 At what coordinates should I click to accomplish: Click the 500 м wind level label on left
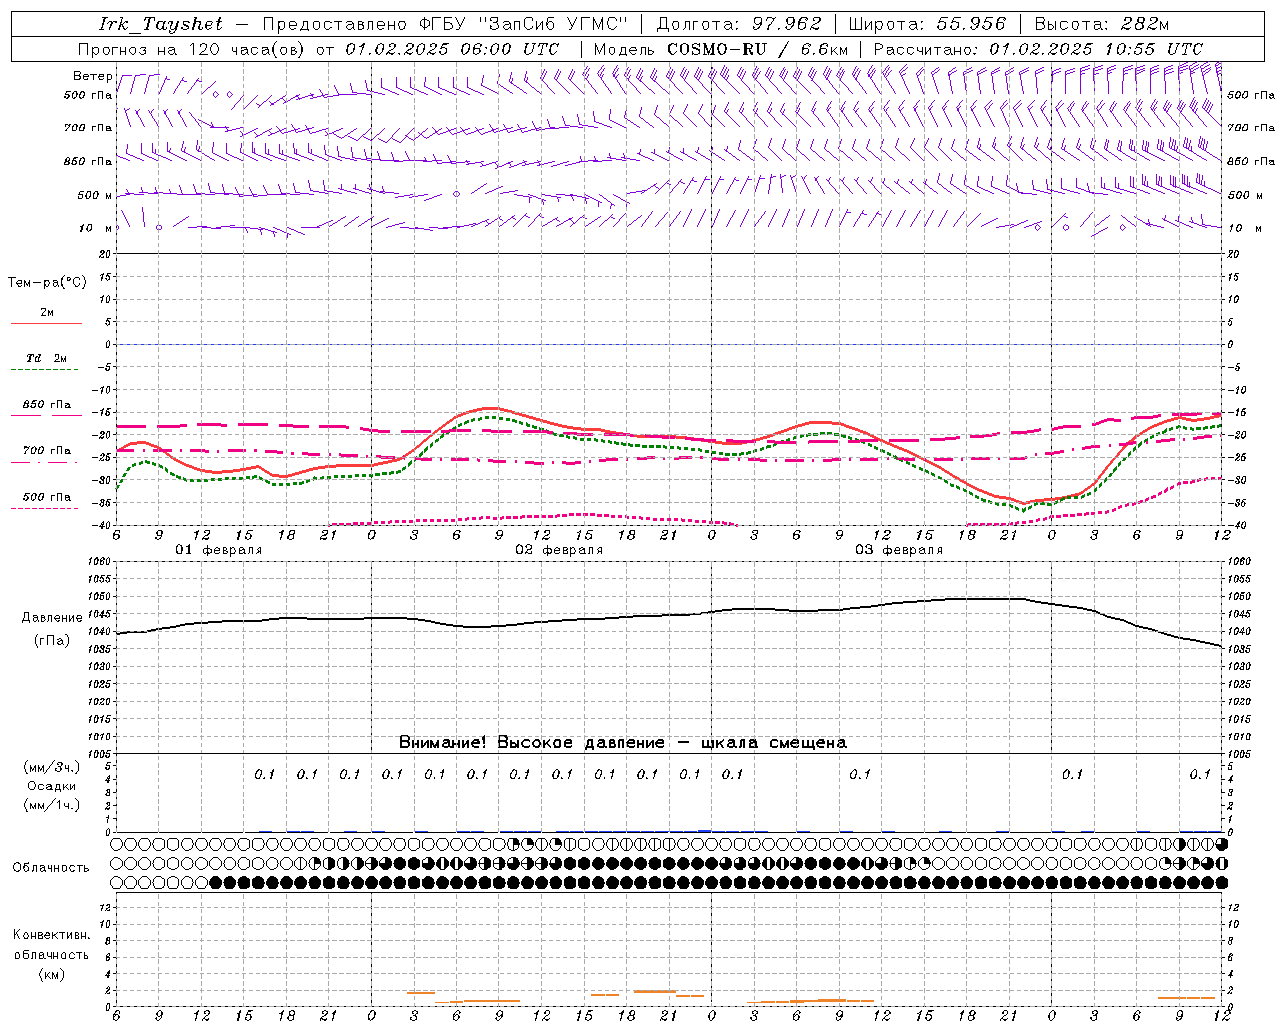[x=95, y=195]
